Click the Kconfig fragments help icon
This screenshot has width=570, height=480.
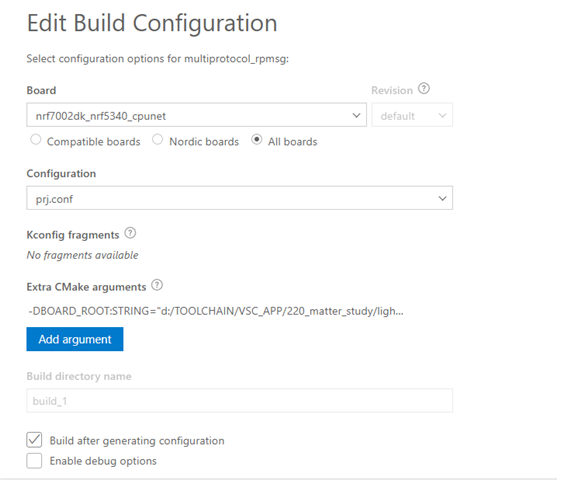point(130,233)
